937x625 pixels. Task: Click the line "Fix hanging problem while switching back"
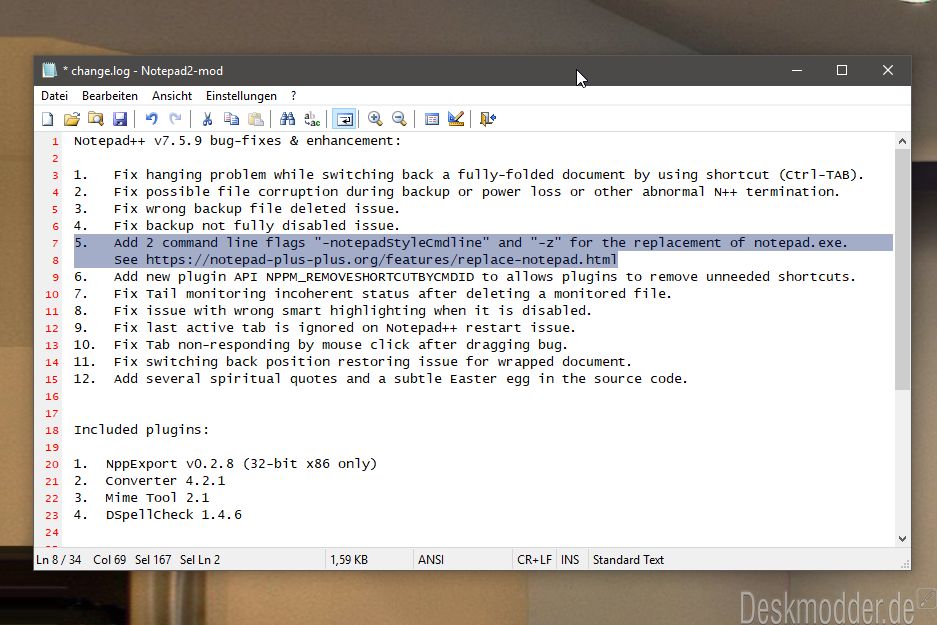pyautogui.click(x=469, y=175)
